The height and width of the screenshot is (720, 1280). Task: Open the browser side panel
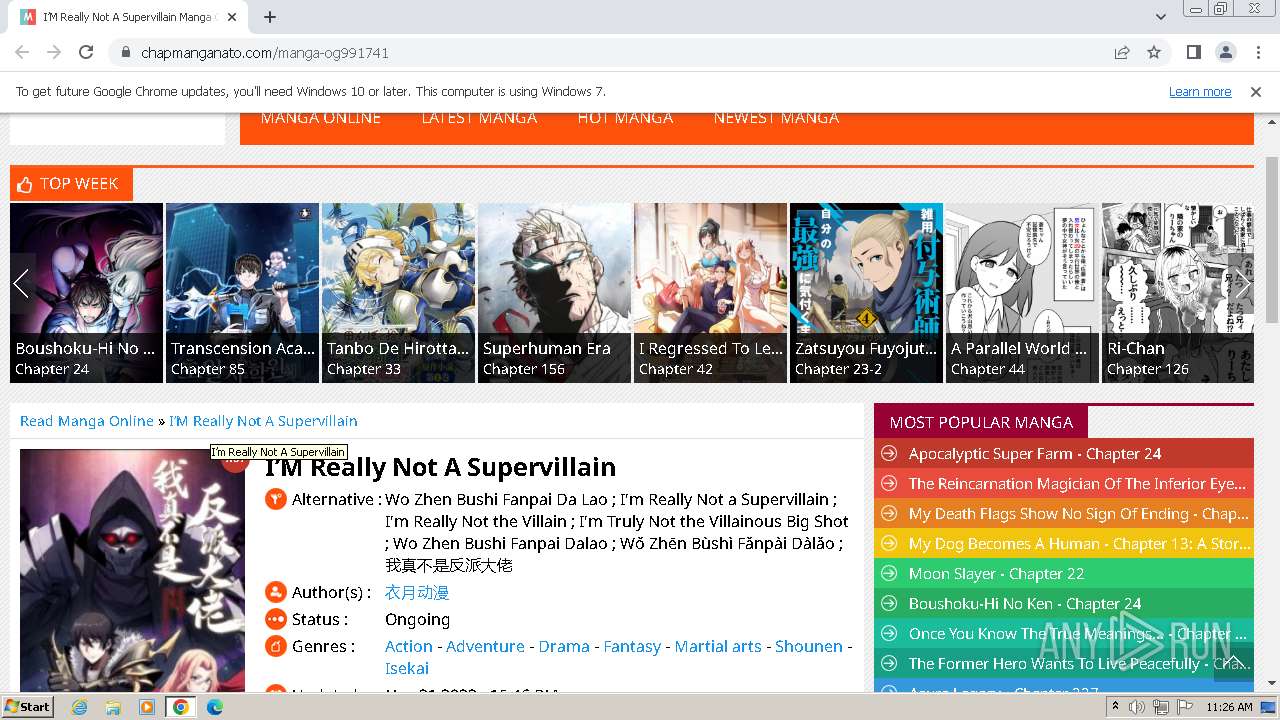pos(1193,52)
